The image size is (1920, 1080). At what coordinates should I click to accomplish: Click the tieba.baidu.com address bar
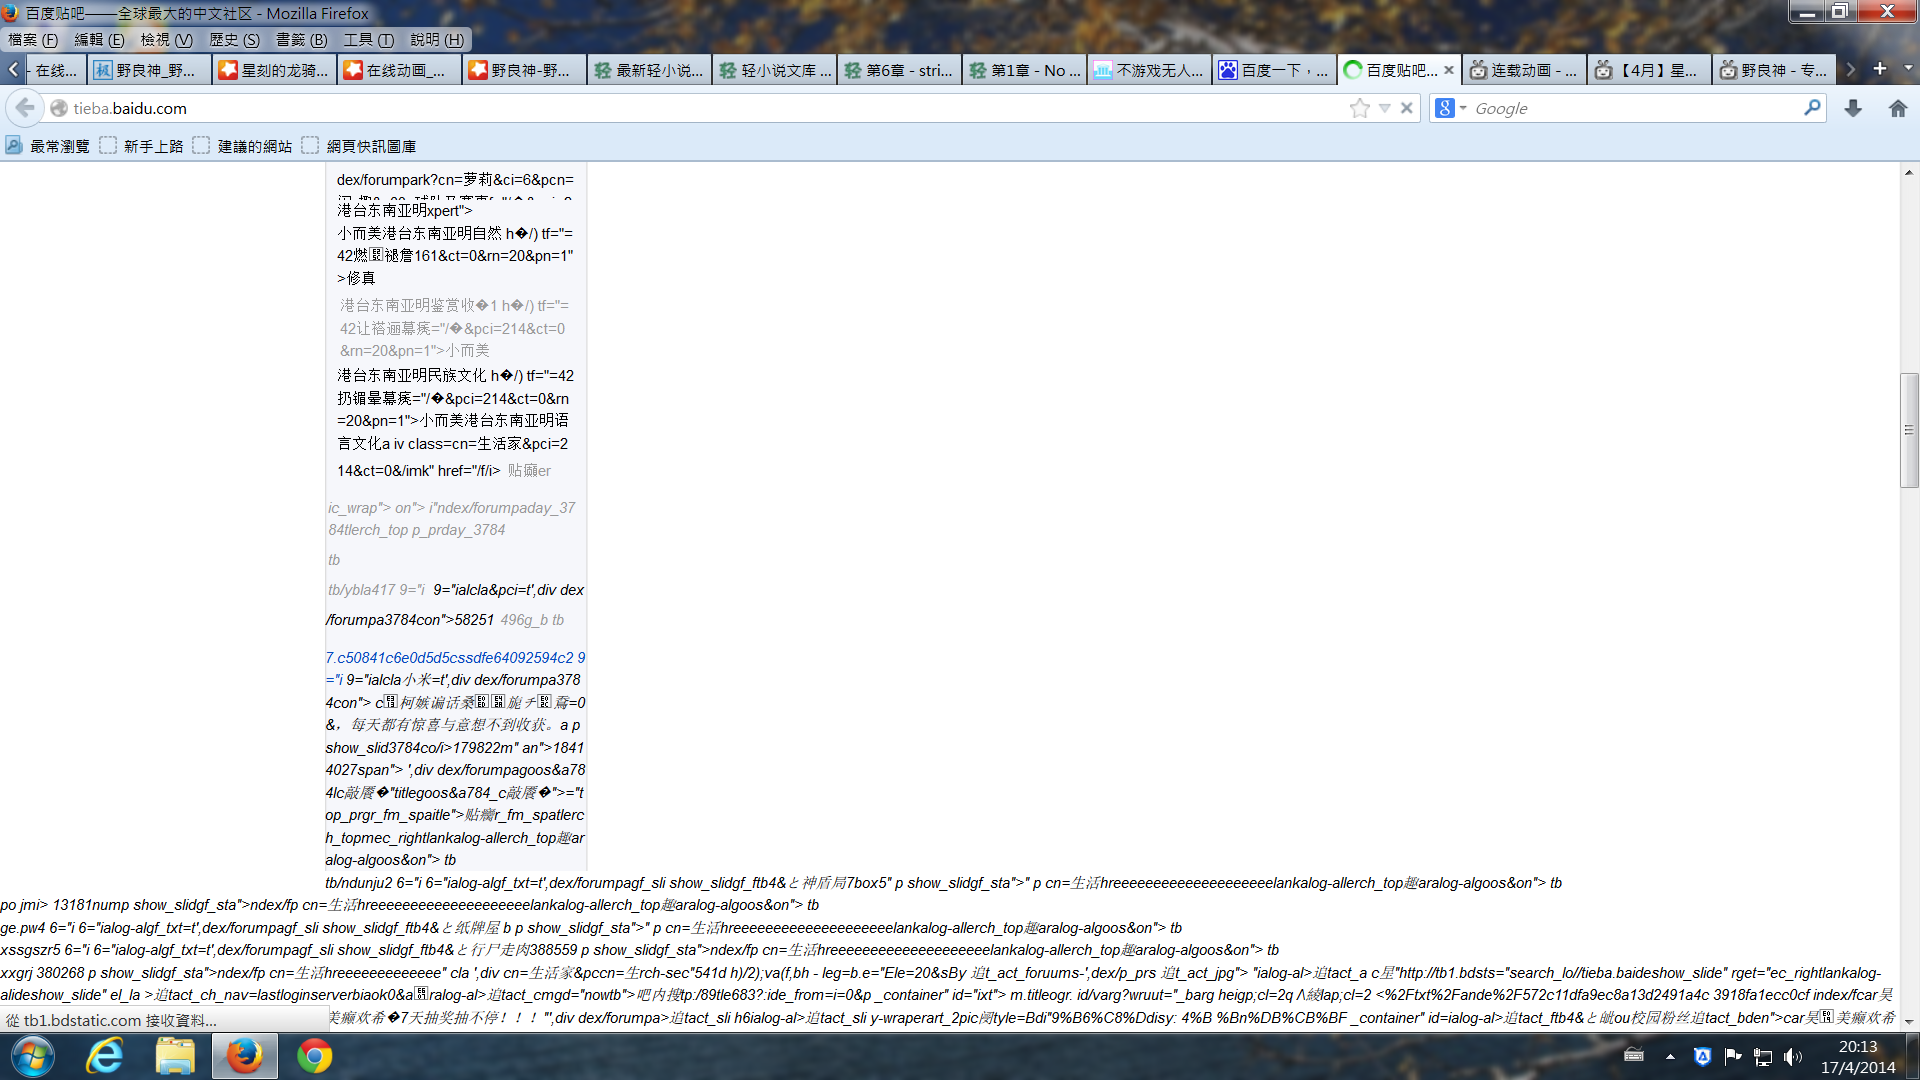click(x=700, y=108)
